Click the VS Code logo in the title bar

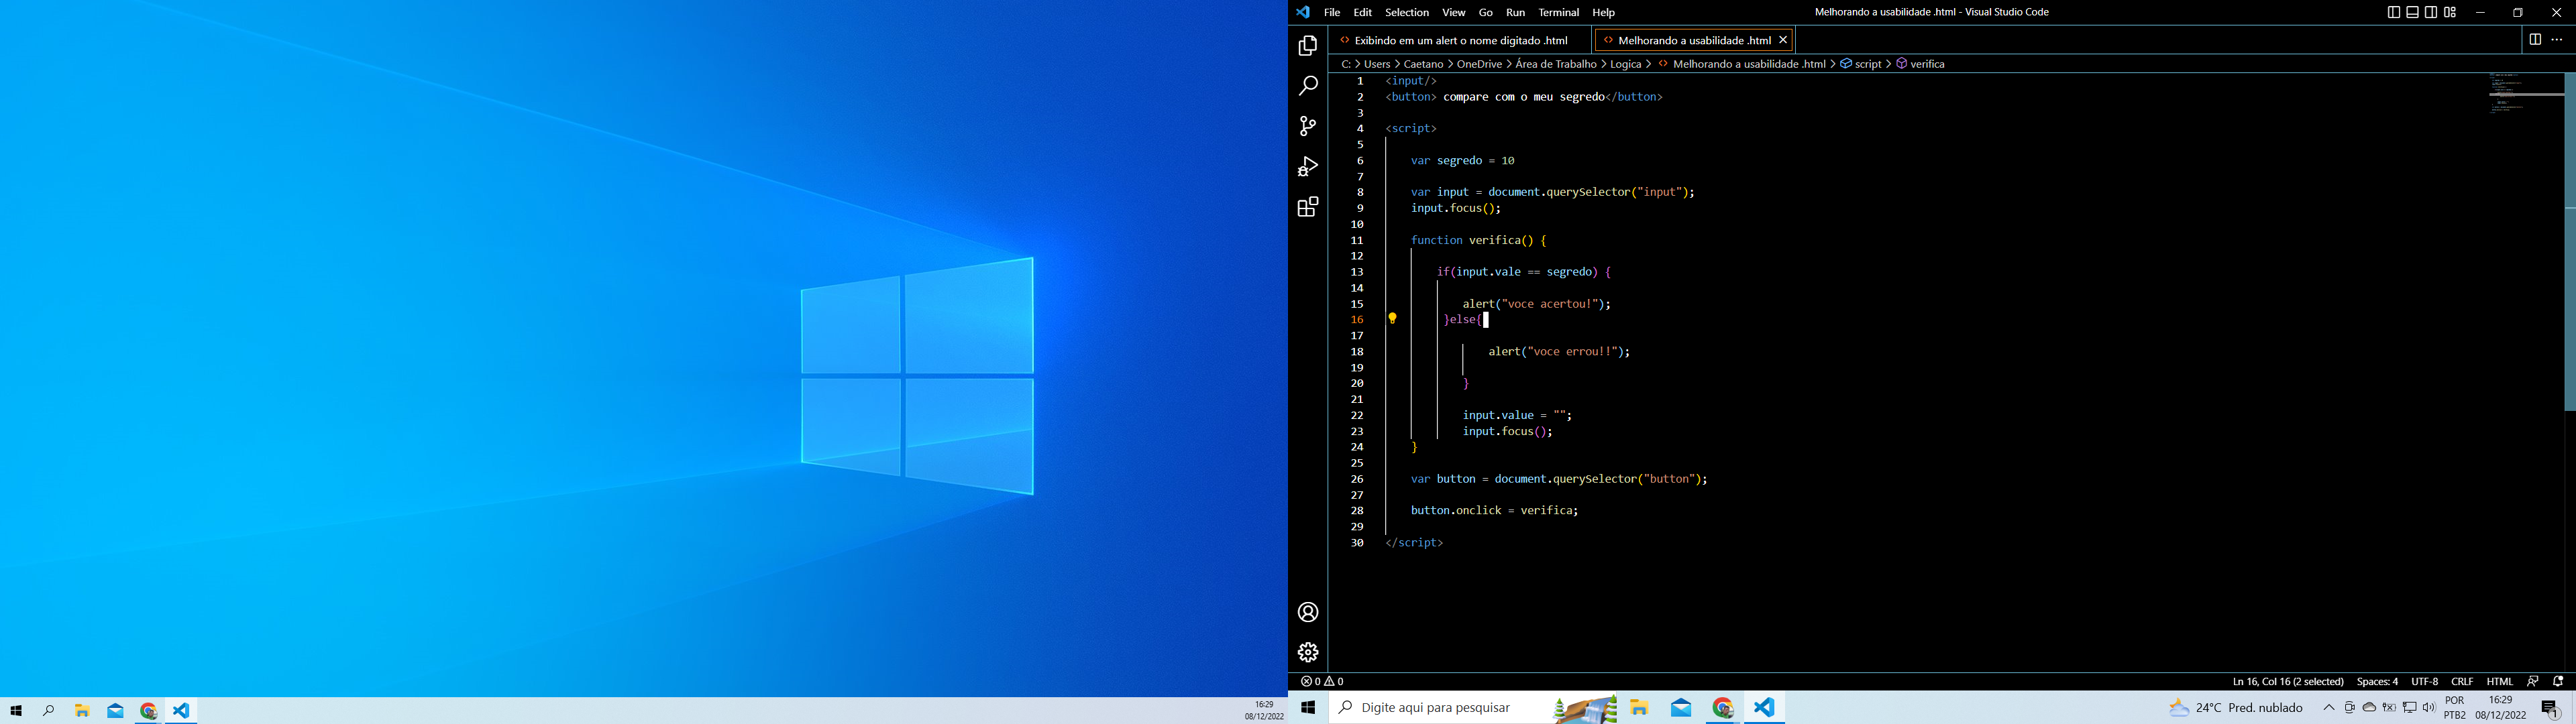pos(1303,13)
